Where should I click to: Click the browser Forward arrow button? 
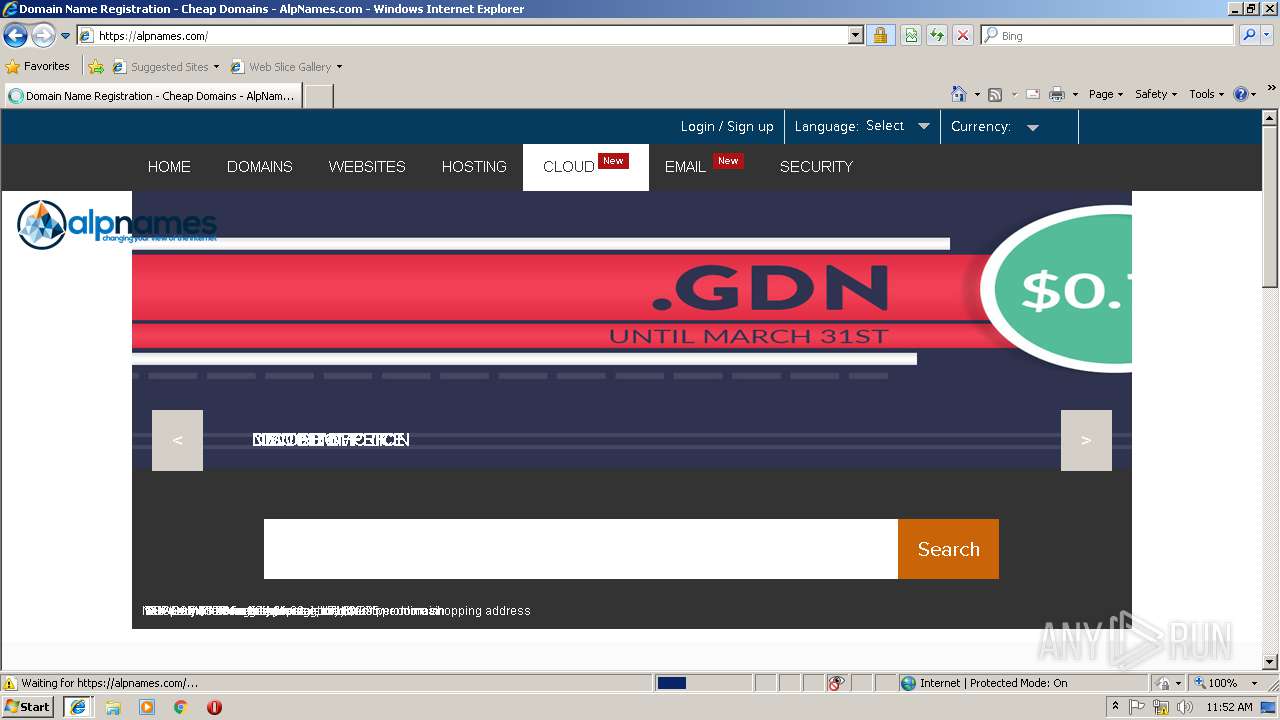[43, 36]
